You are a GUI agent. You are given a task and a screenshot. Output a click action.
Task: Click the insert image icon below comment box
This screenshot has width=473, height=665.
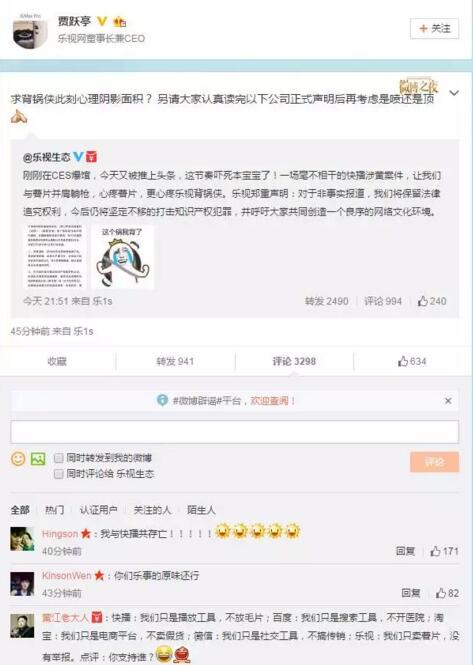pos(38,458)
